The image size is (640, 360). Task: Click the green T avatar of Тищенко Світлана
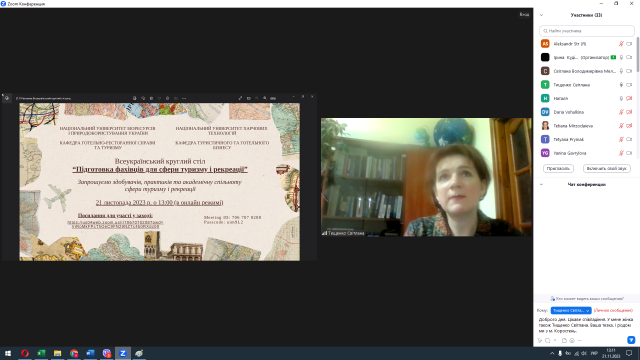(545, 85)
